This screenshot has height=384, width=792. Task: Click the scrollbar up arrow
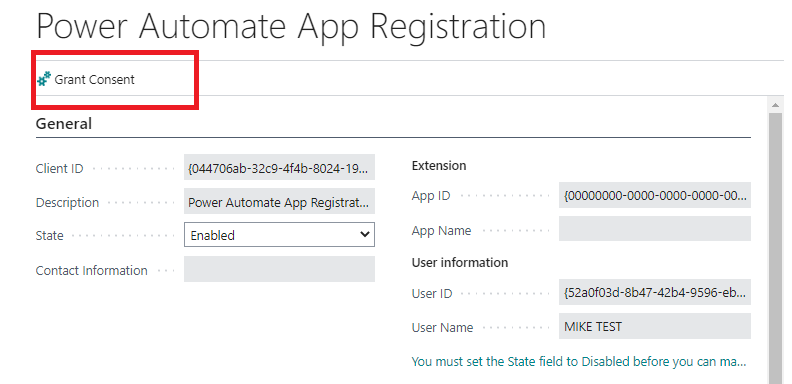point(775,105)
